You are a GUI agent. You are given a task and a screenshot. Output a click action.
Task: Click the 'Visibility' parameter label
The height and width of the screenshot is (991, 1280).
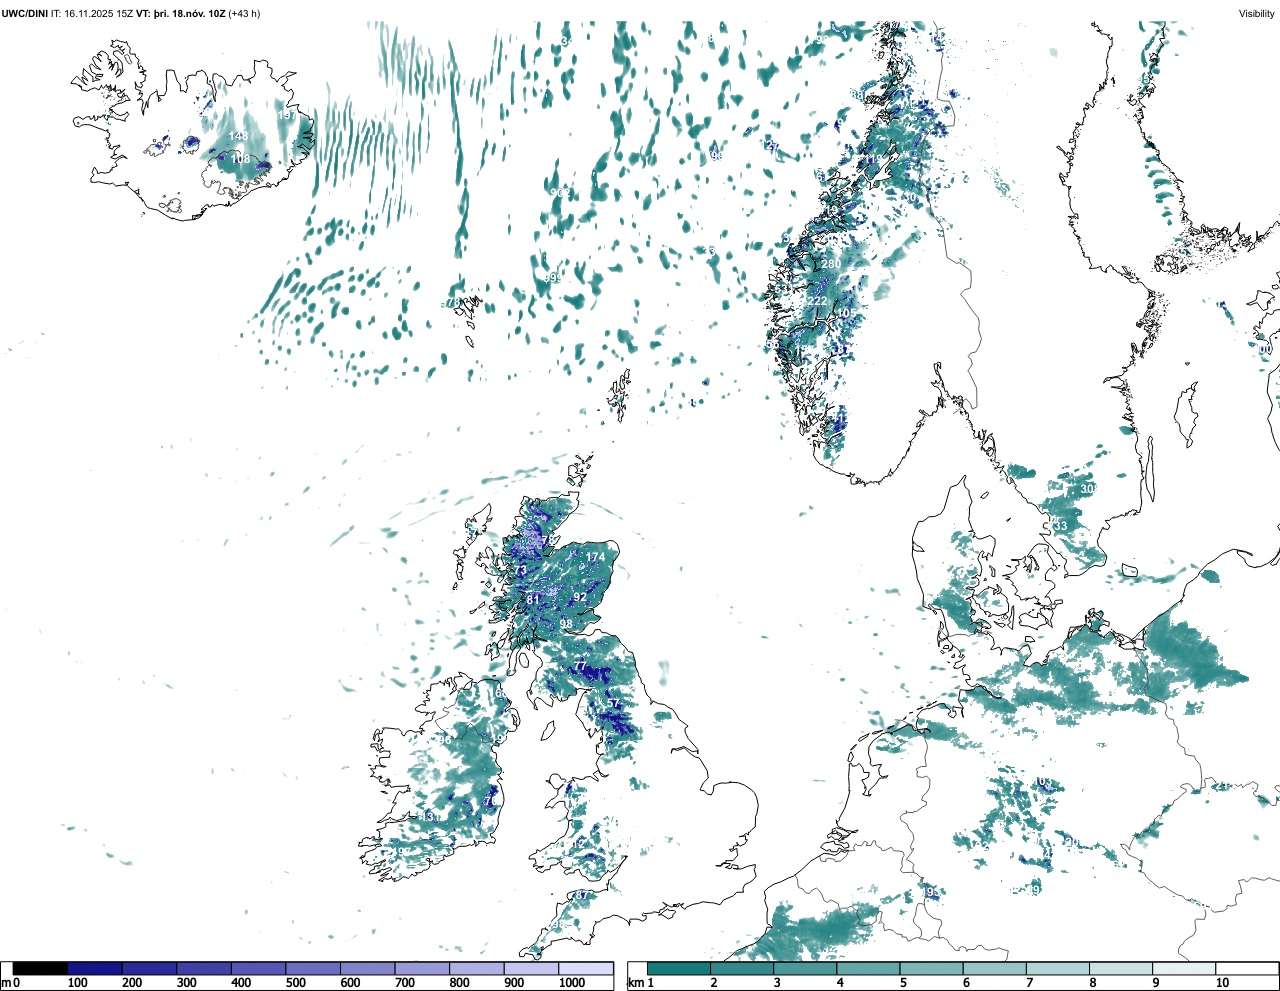coord(1257,13)
